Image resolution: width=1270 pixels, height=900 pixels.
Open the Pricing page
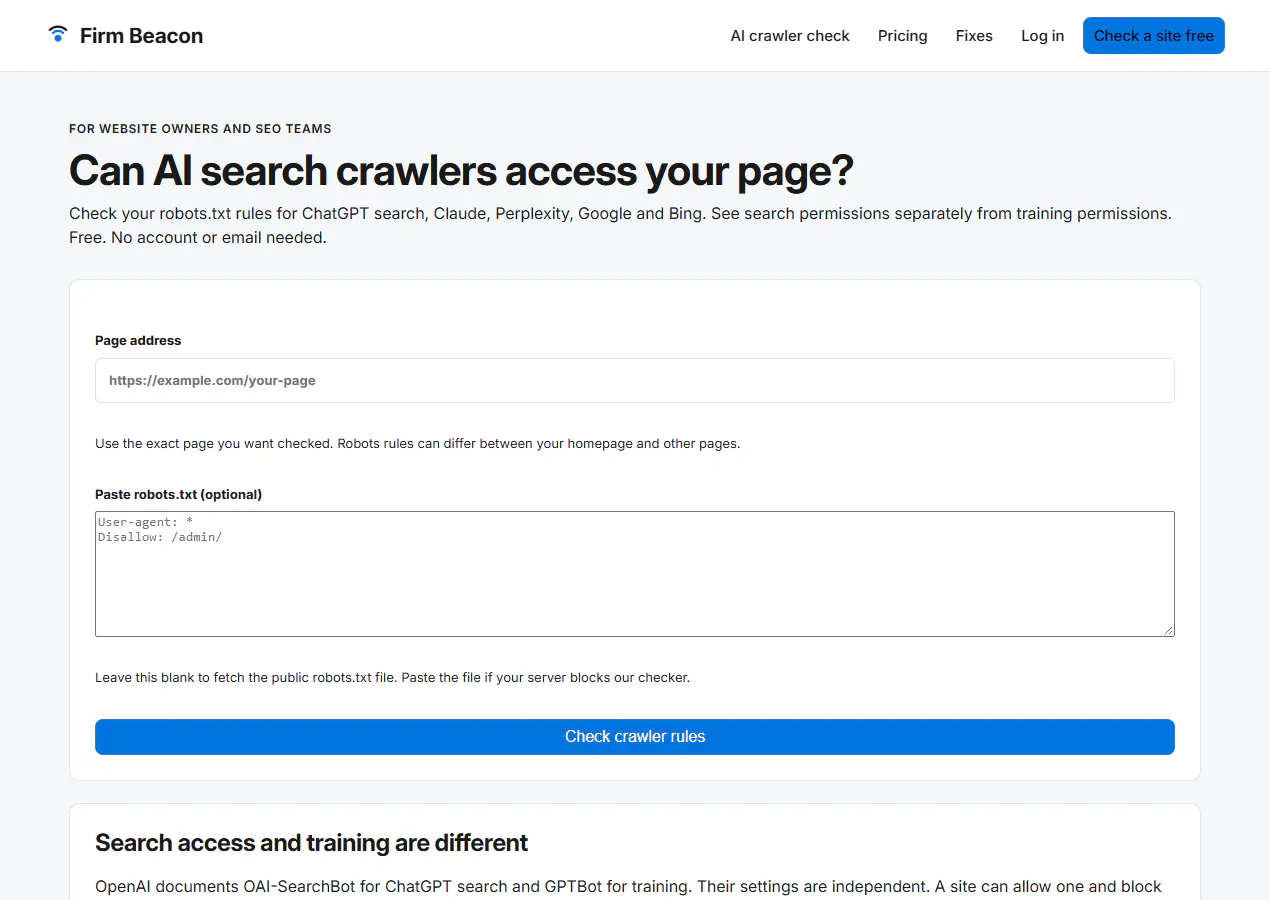[903, 36]
